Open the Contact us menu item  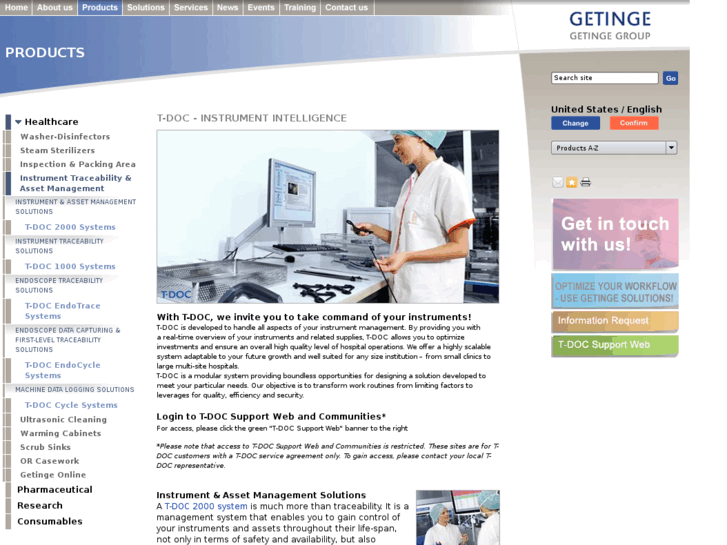[x=346, y=7]
